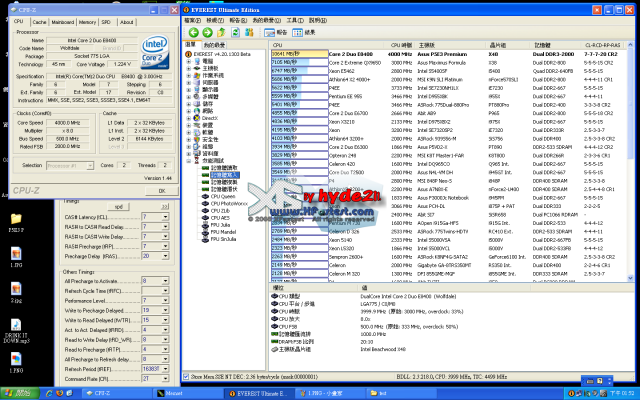
Task: Open the Command Rate (CR) dropdown
Action: [165, 379]
